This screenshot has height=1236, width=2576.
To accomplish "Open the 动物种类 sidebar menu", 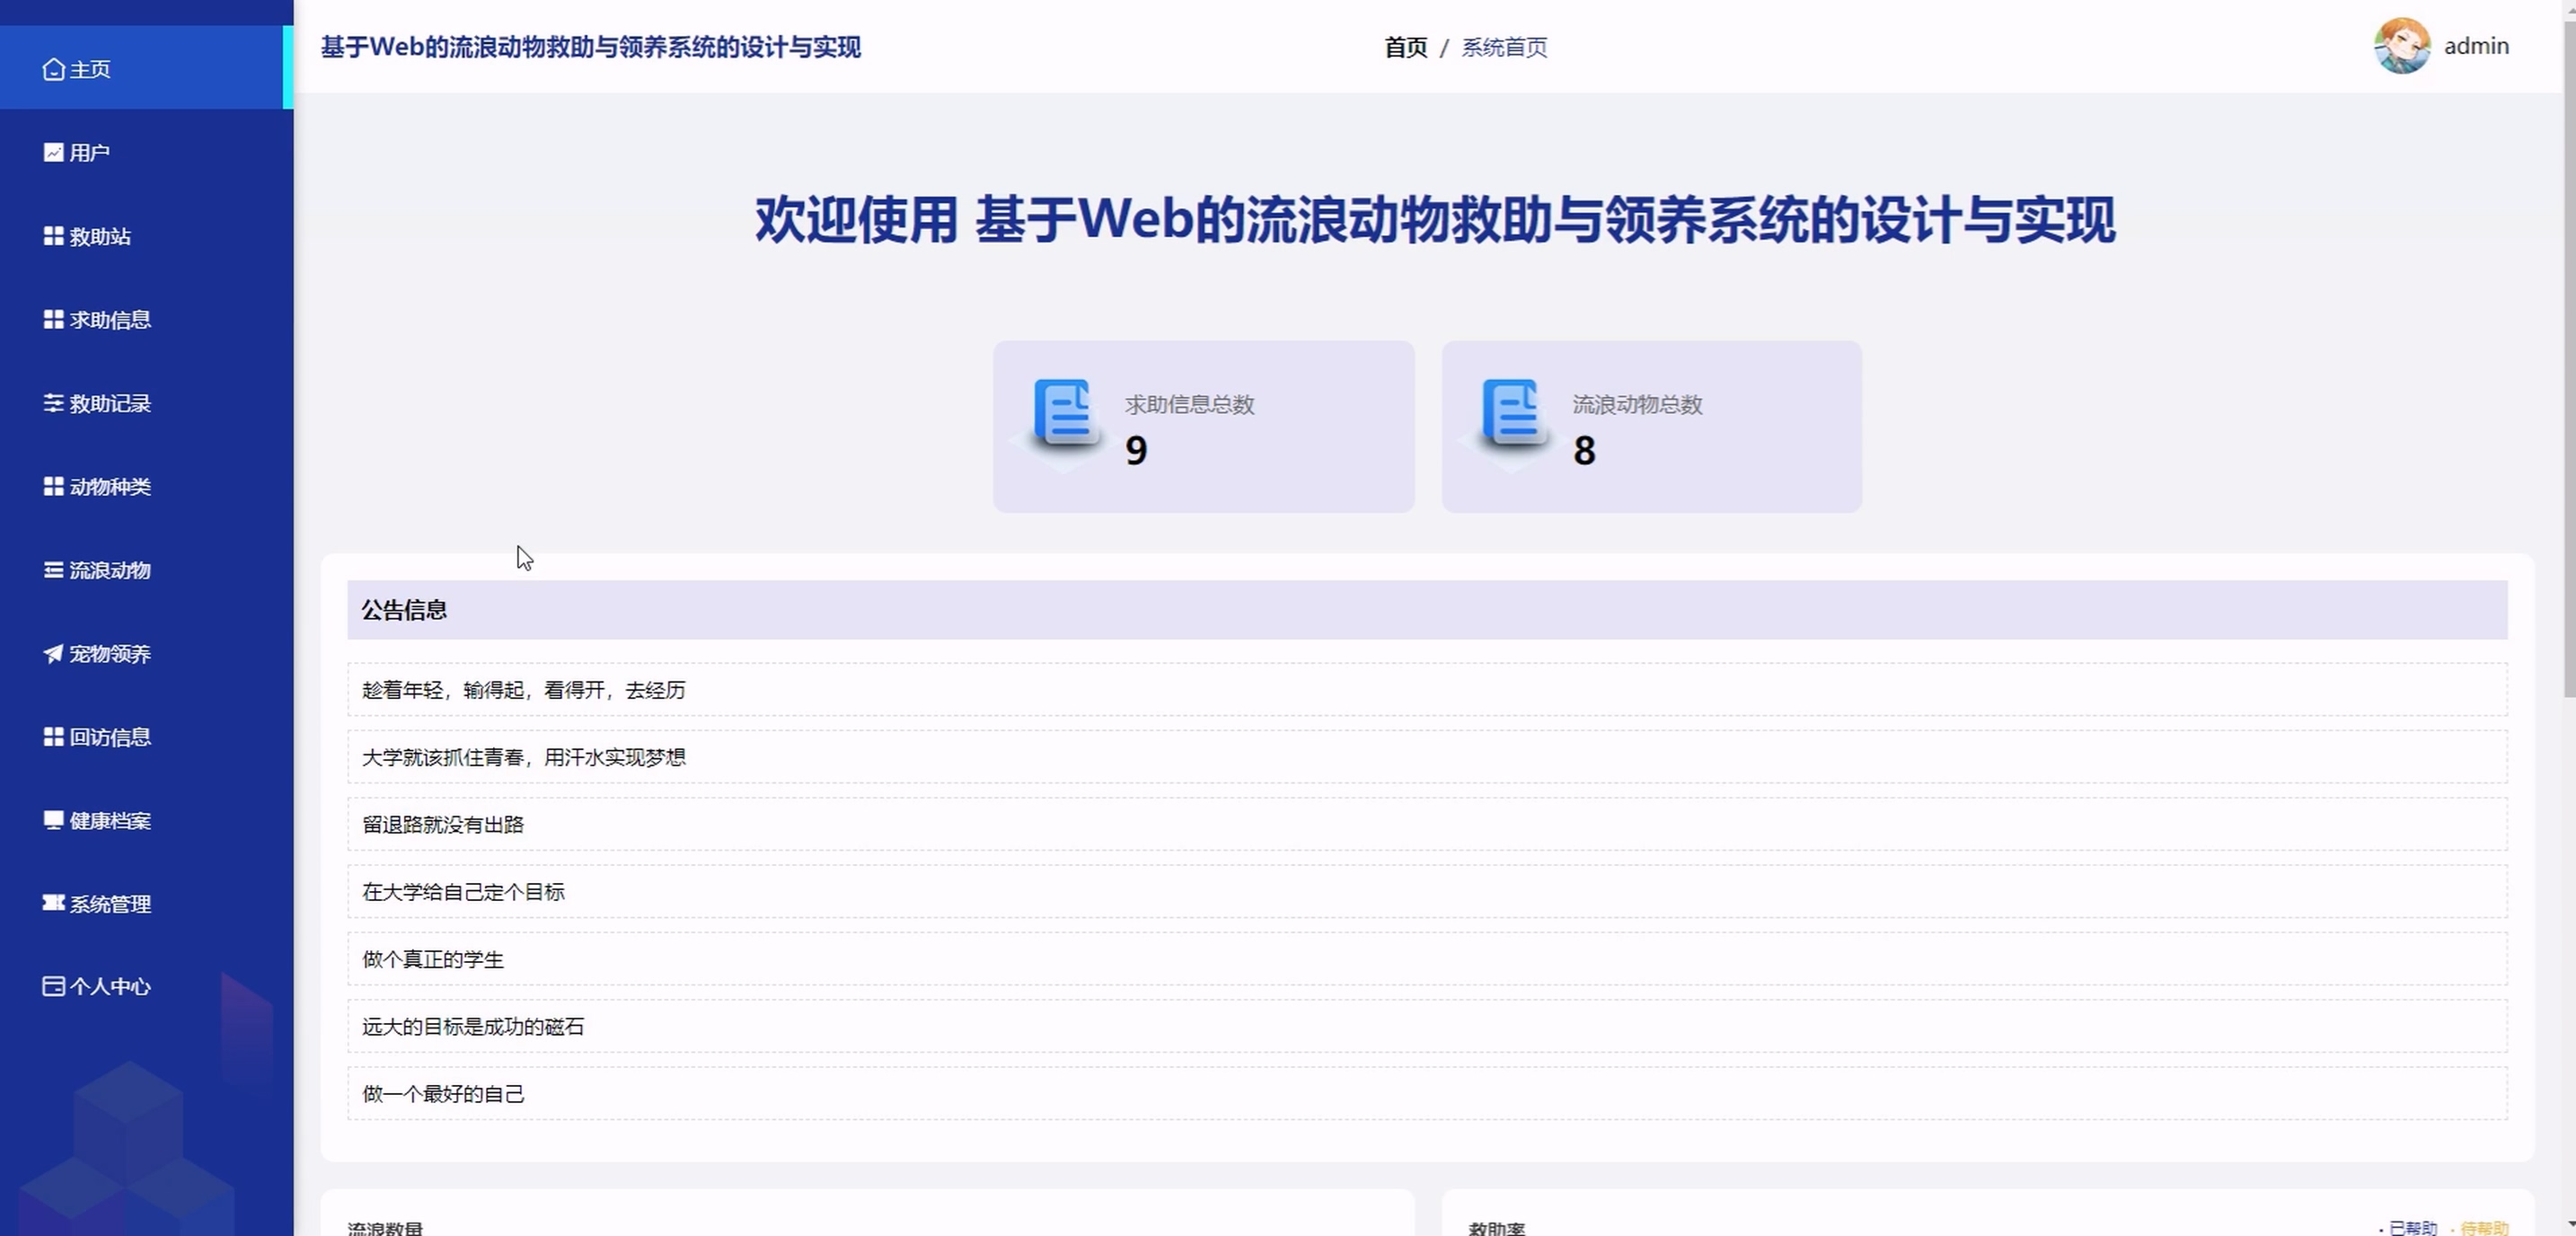I will point(110,487).
